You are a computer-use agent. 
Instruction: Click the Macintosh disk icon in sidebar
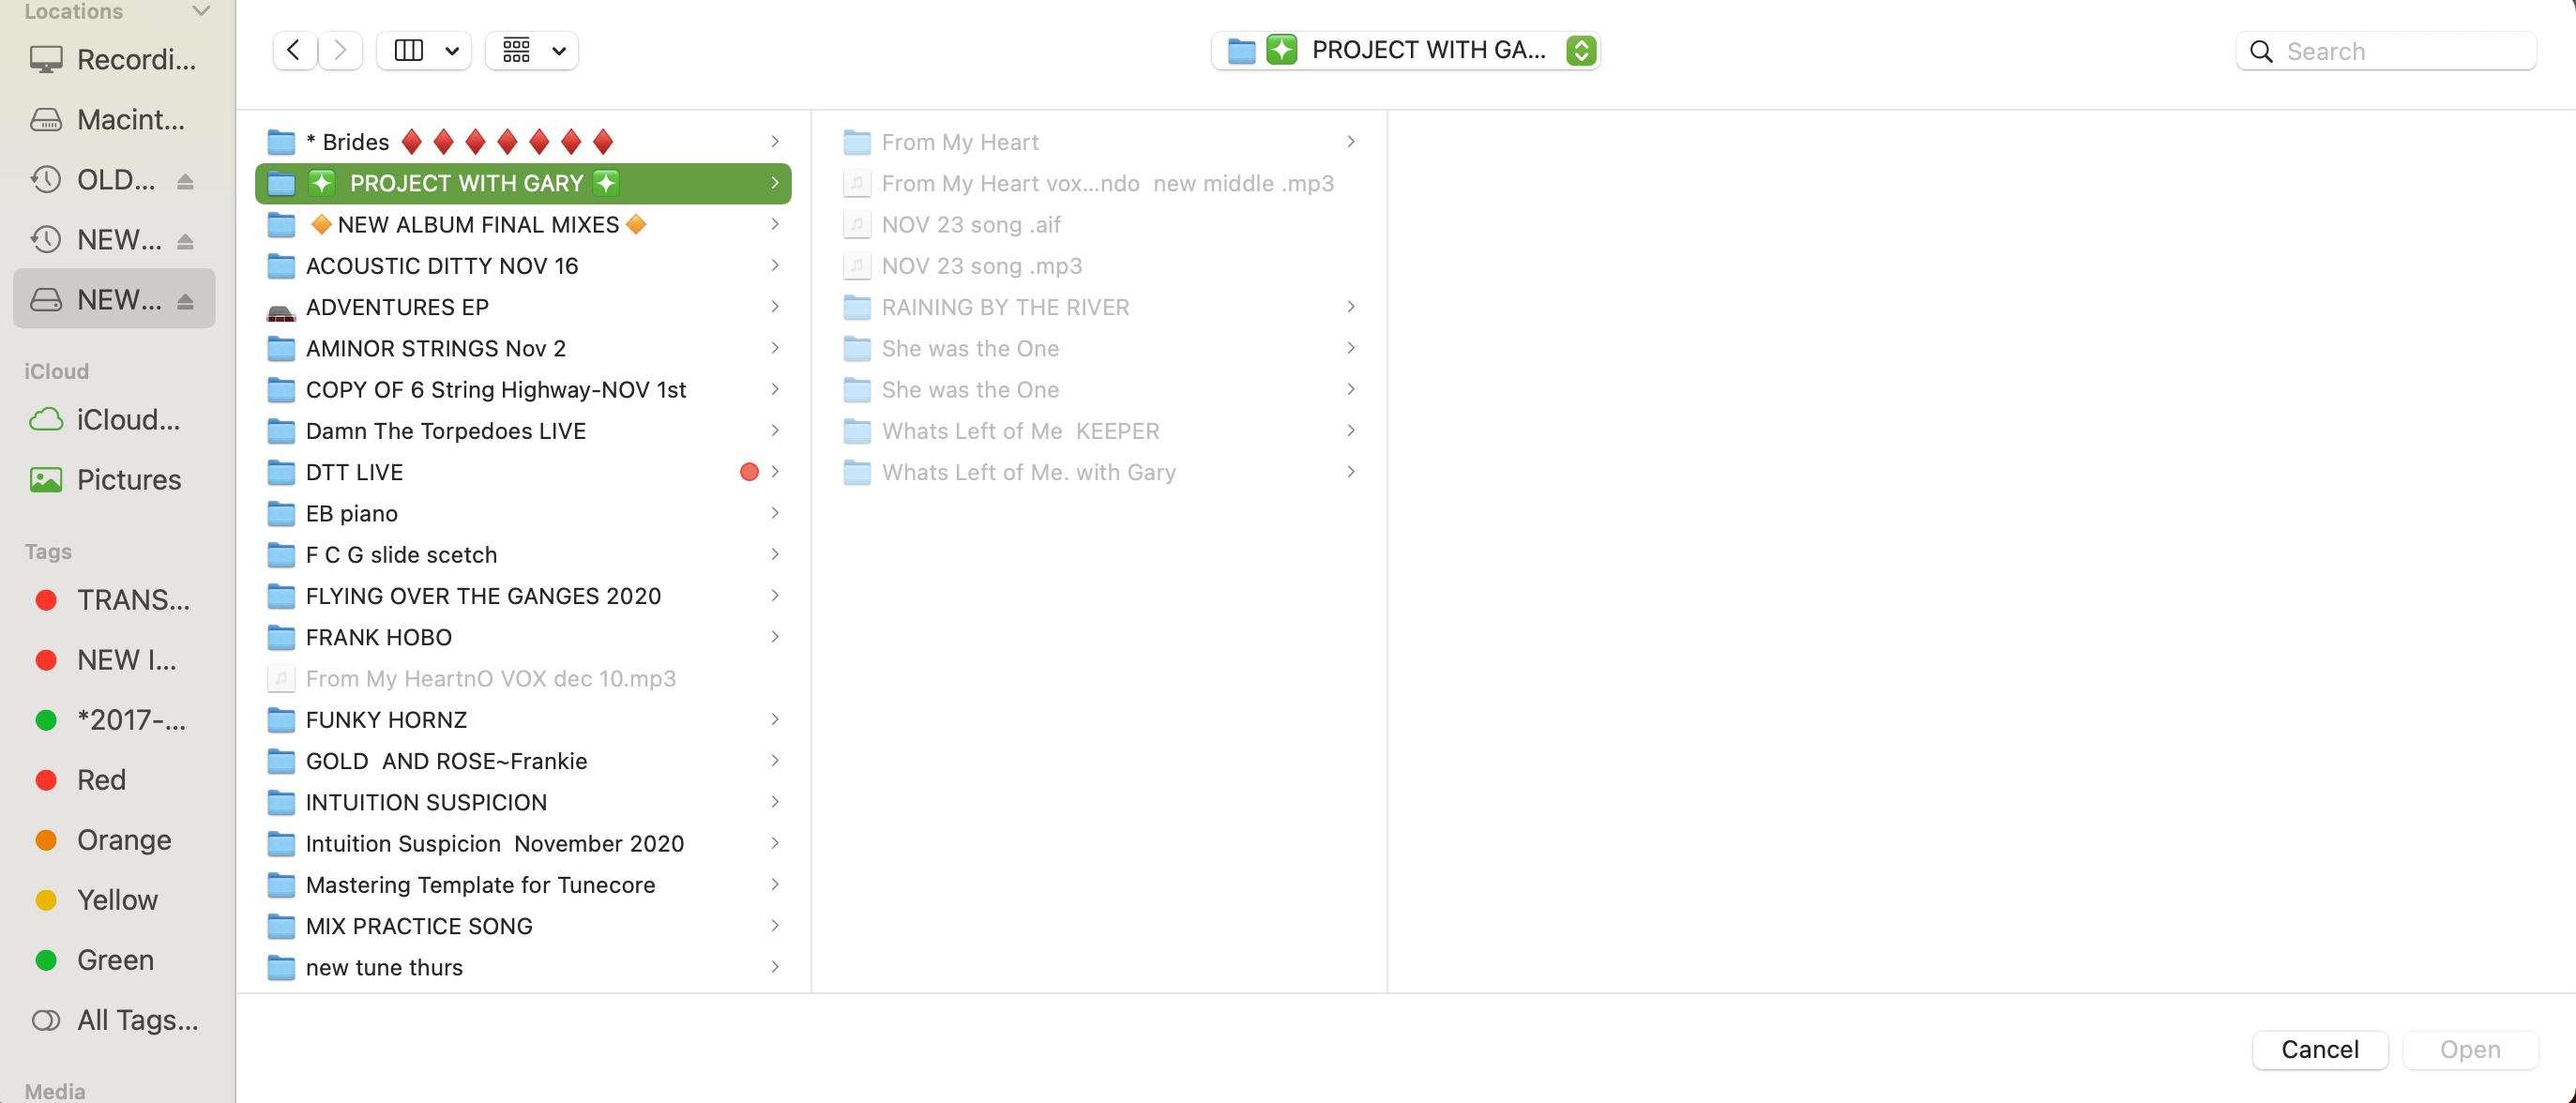pos(45,119)
